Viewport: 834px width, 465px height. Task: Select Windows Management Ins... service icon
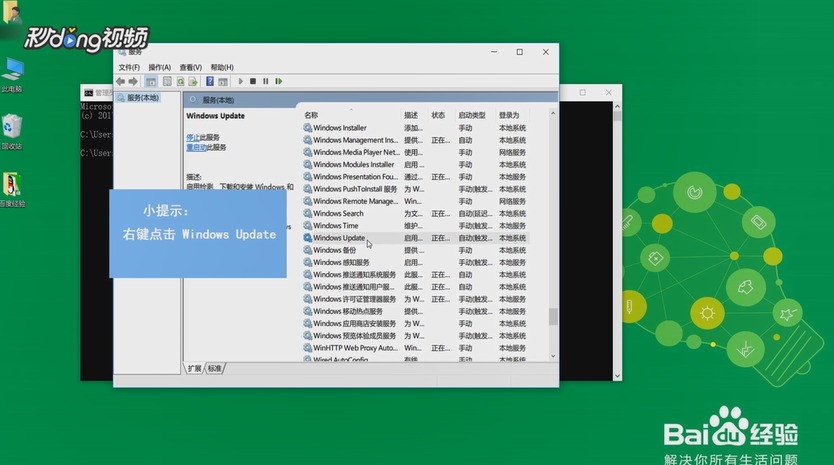point(307,140)
